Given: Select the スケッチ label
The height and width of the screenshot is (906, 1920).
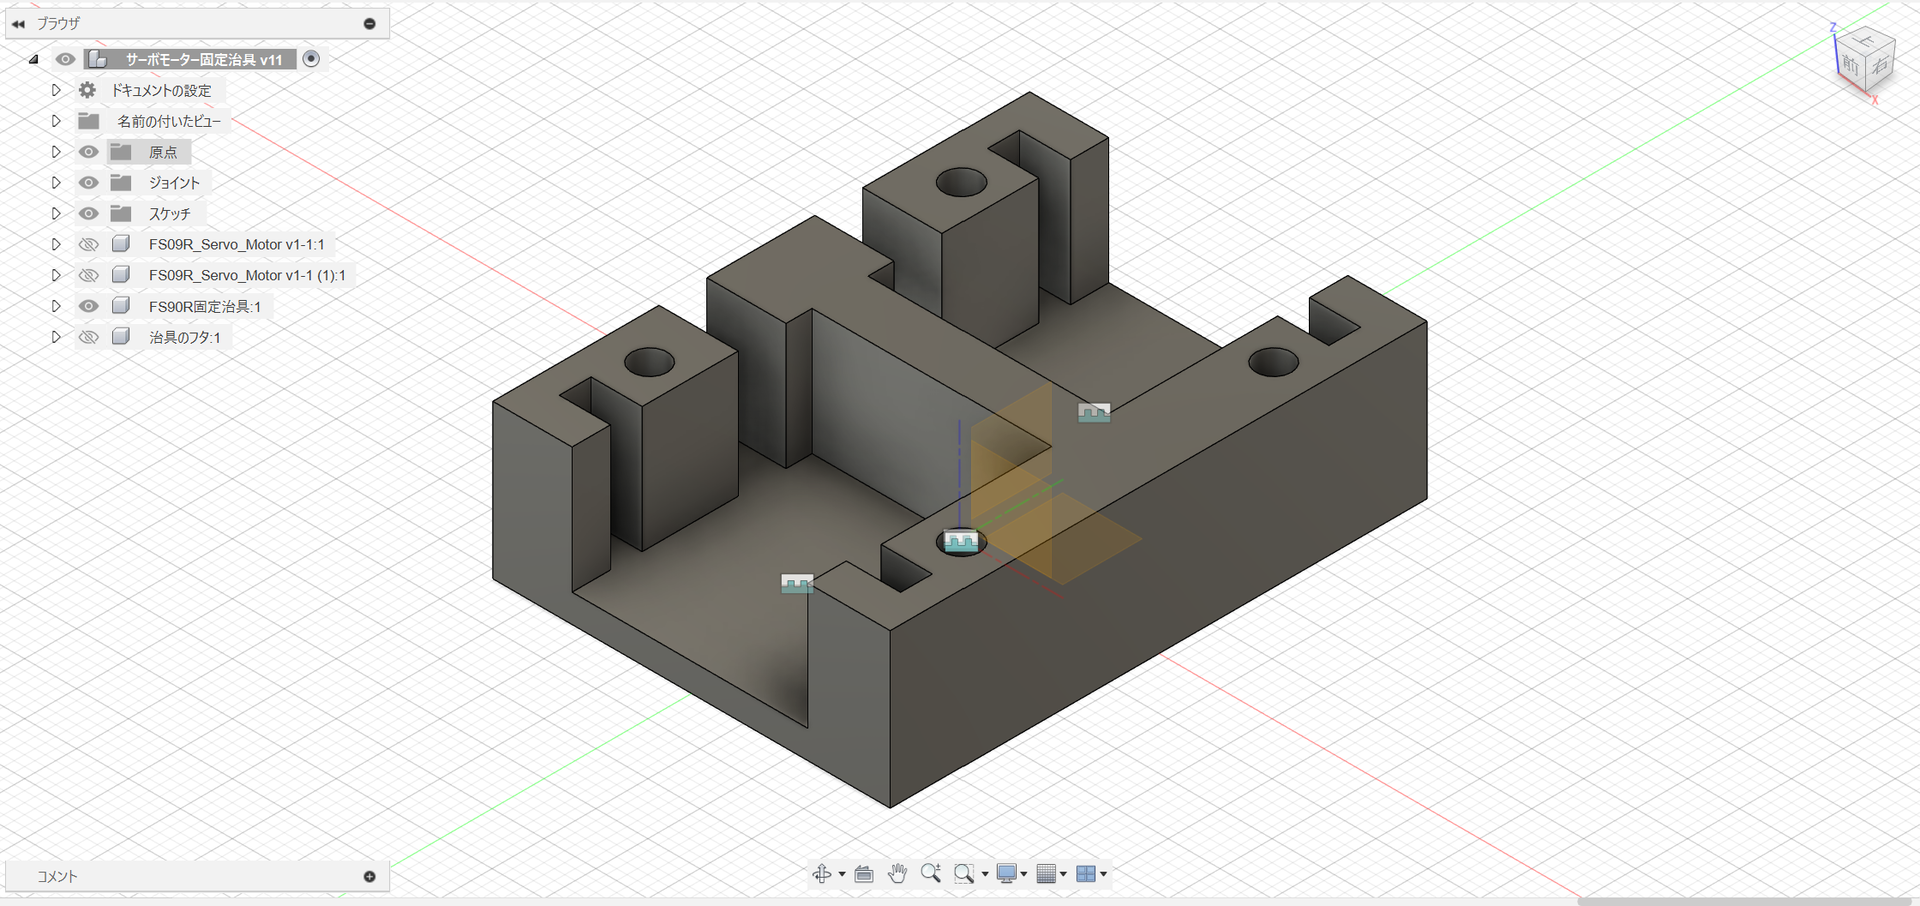Looking at the screenshot, I should (169, 214).
